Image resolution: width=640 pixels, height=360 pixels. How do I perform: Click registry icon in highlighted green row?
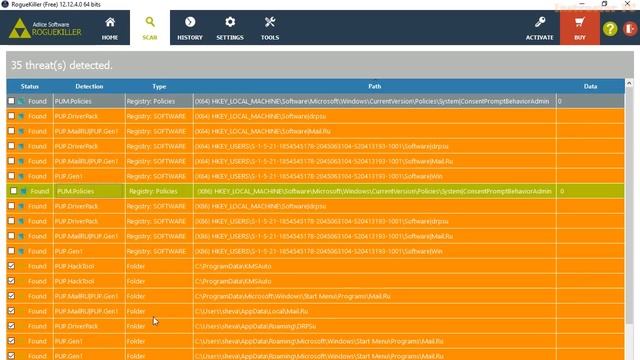tap(24, 191)
